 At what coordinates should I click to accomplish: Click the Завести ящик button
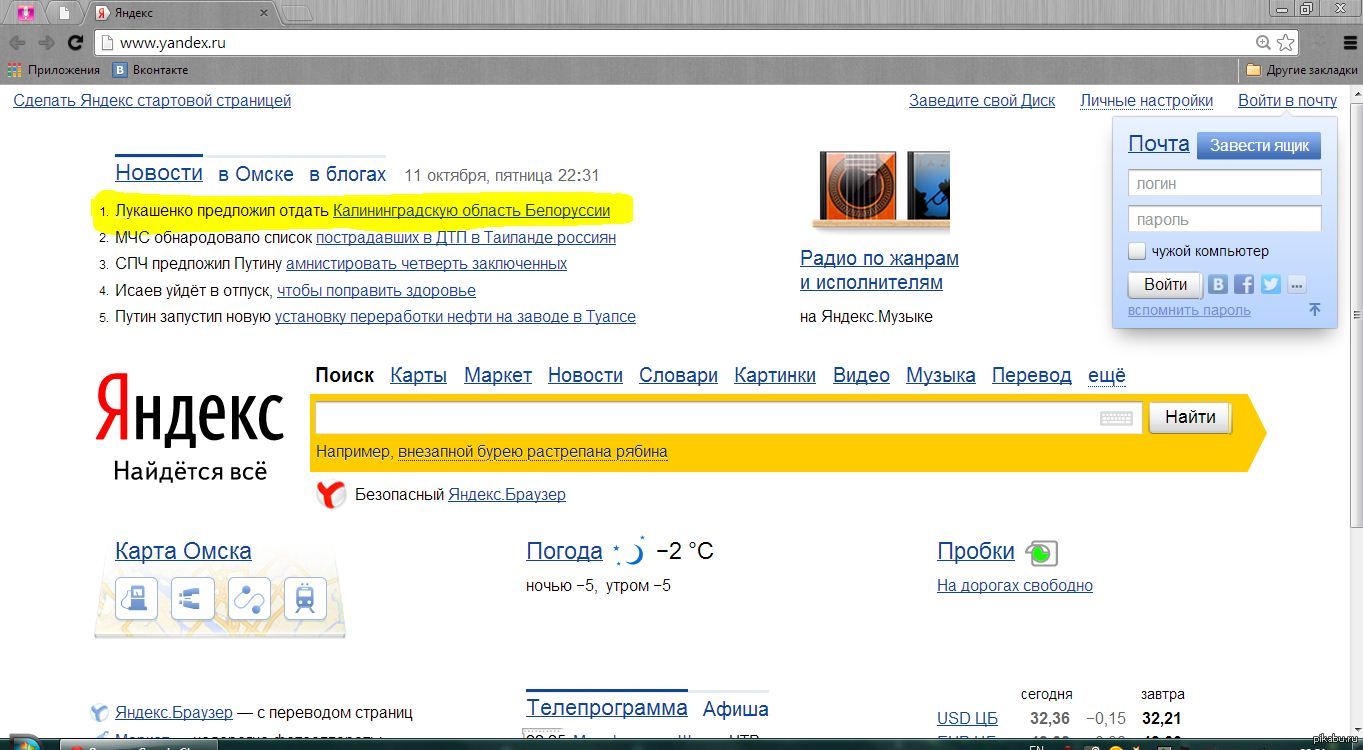click(x=1259, y=145)
